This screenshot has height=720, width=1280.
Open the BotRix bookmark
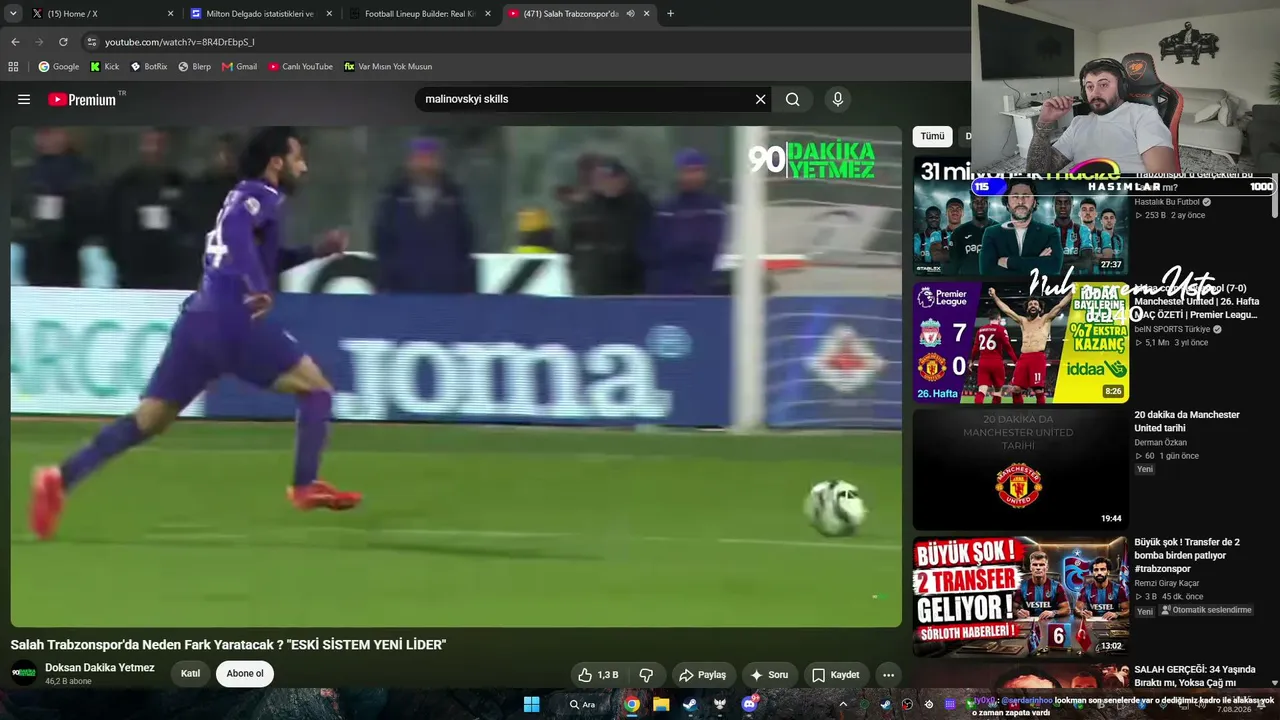pos(149,67)
